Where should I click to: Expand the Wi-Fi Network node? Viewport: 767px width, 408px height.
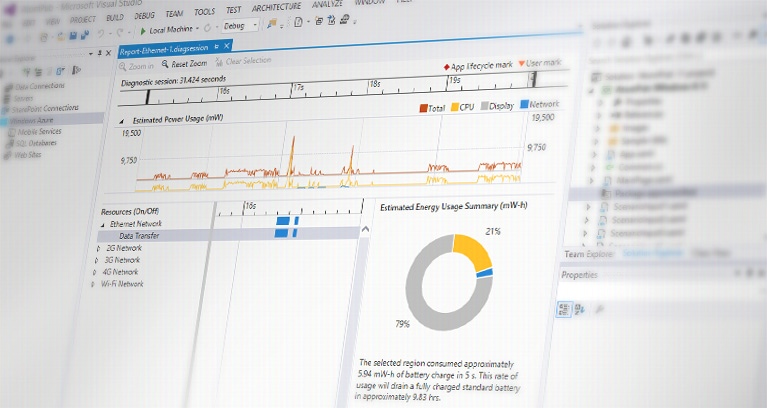[x=92, y=284]
